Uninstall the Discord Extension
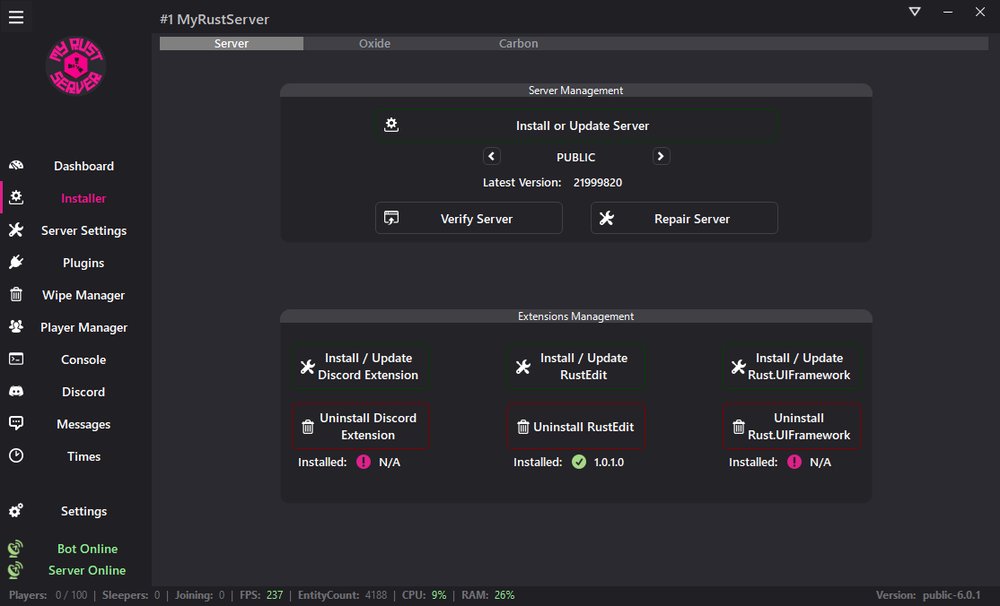 pyautogui.click(x=360, y=426)
